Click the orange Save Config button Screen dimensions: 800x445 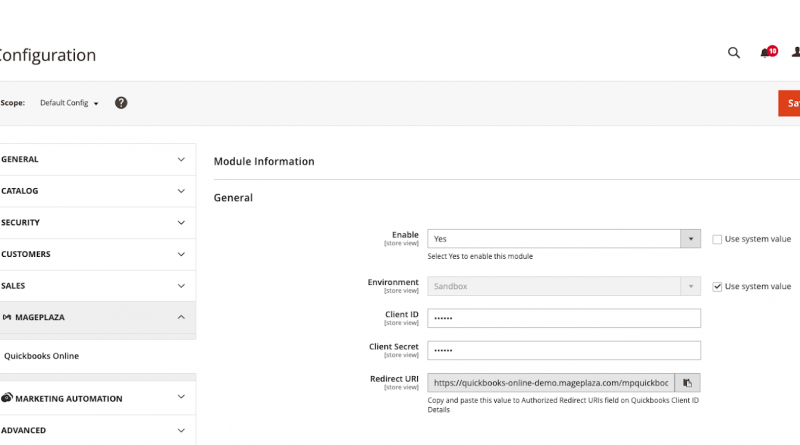pos(789,103)
